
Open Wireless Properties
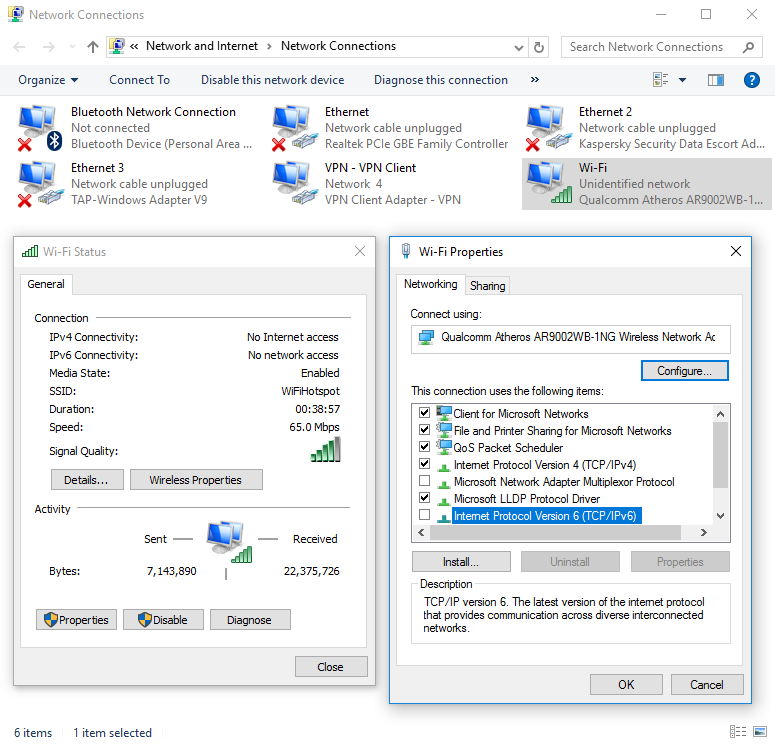[x=196, y=480]
